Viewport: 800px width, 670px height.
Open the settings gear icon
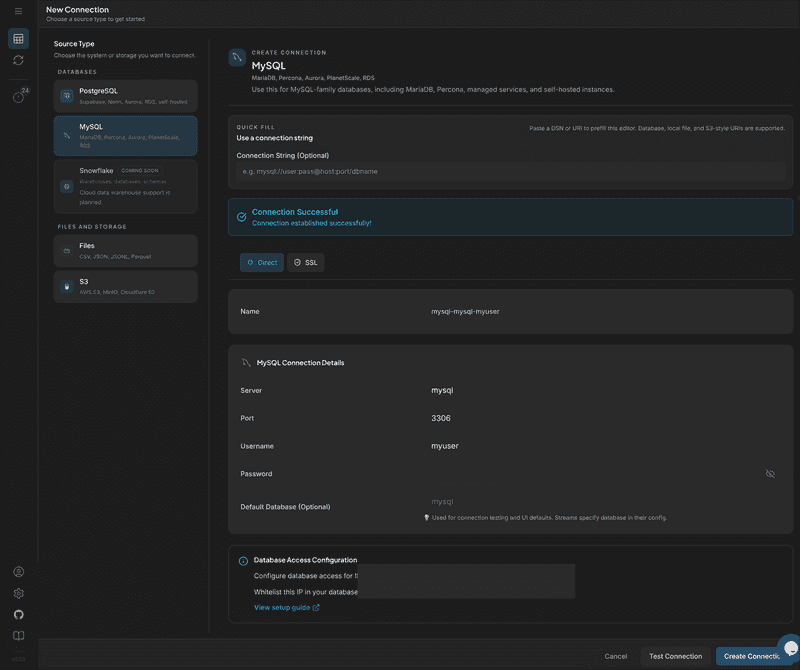[x=18, y=593]
